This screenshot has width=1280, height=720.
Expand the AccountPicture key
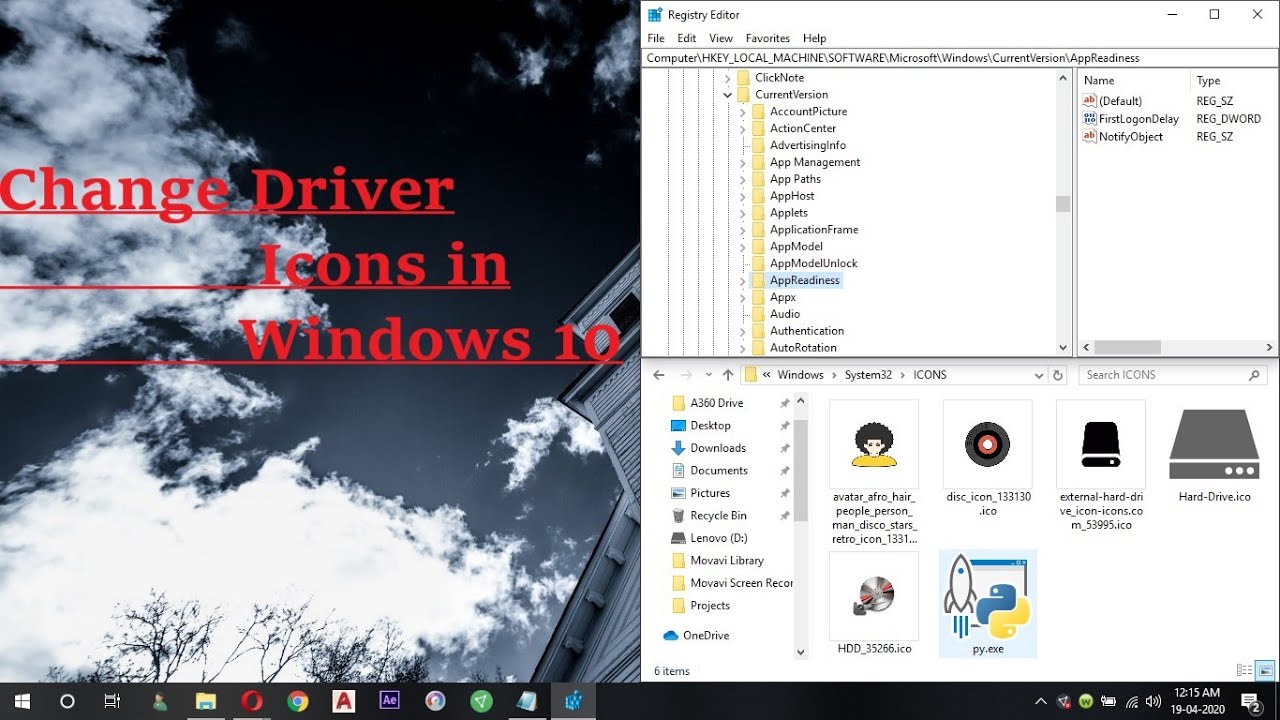(743, 112)
